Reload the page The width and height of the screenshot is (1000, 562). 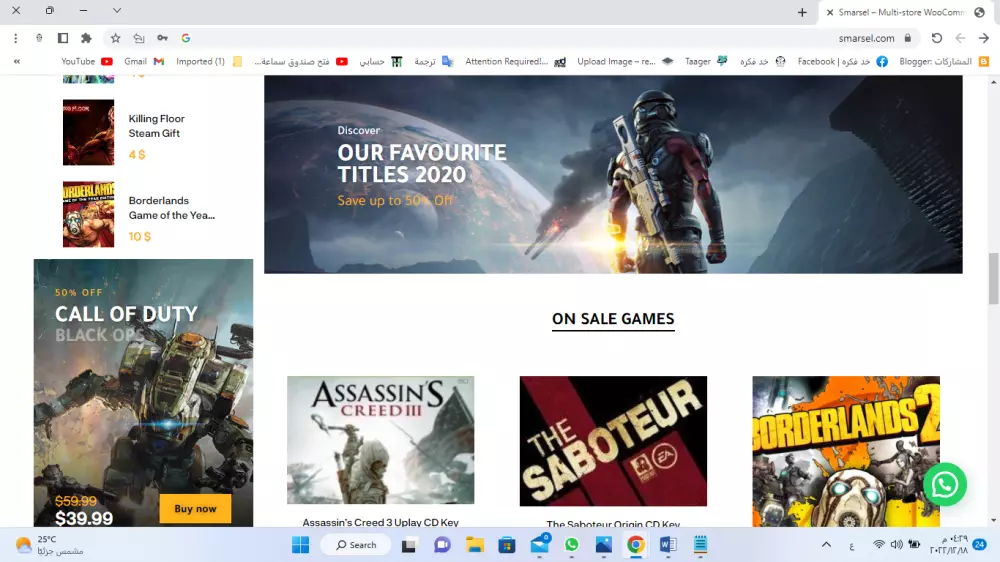(936, 38)
